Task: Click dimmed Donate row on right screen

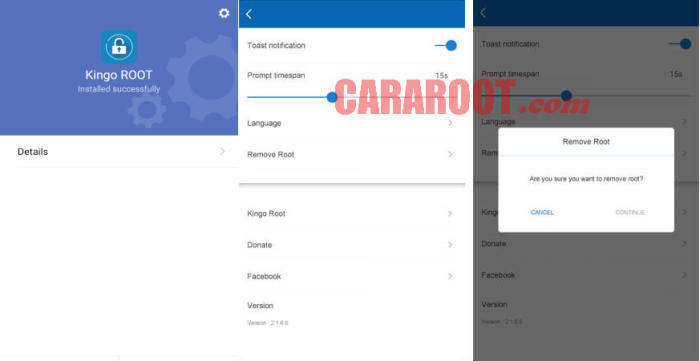Action: click(586, 244)
